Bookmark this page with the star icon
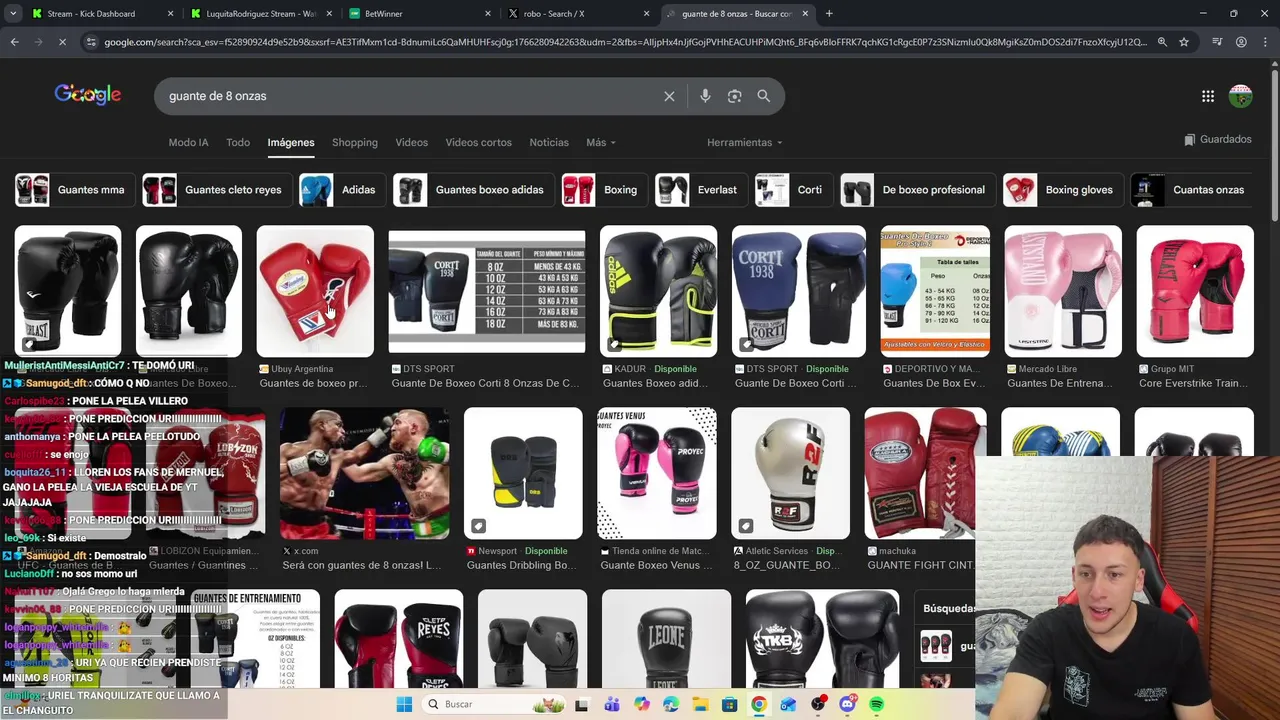 (x=1184, y=42)
